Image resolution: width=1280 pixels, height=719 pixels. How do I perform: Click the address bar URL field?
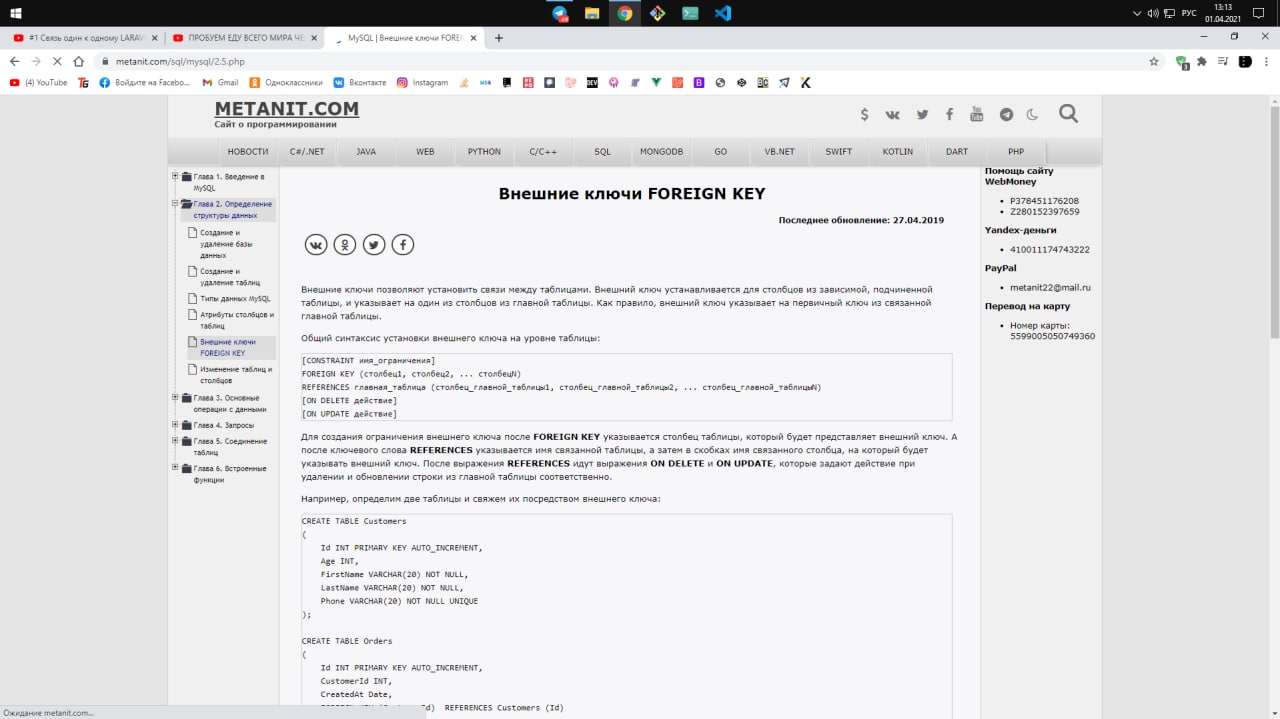[x=620, y=61]
